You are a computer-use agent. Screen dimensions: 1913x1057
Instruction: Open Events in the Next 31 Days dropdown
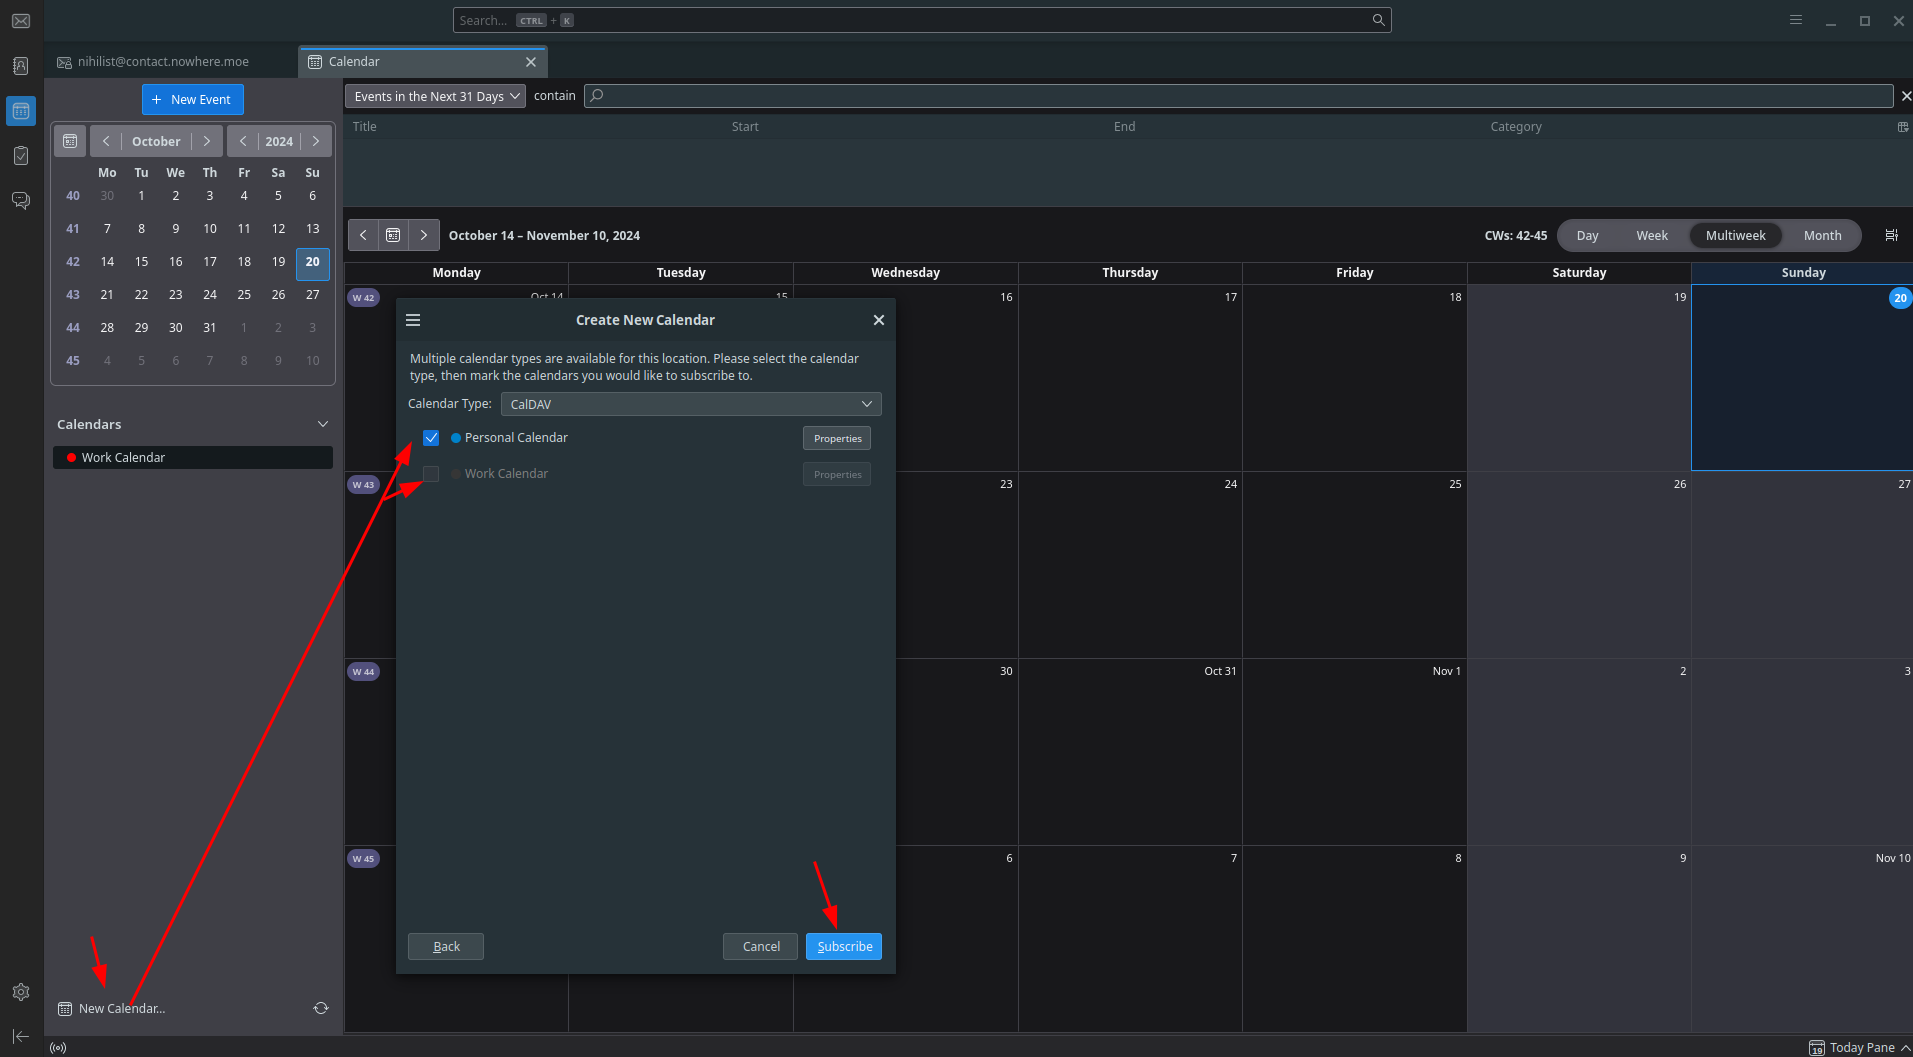(x=435, y=96)
